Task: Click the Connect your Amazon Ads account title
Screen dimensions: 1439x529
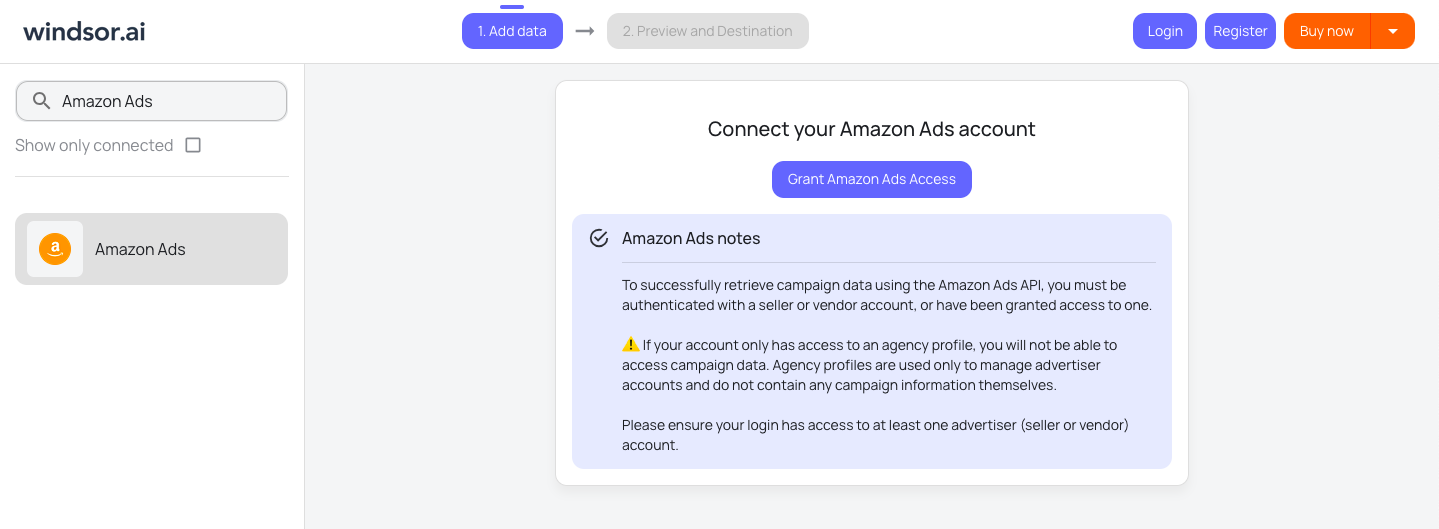Action: click(x=871, y=129)
